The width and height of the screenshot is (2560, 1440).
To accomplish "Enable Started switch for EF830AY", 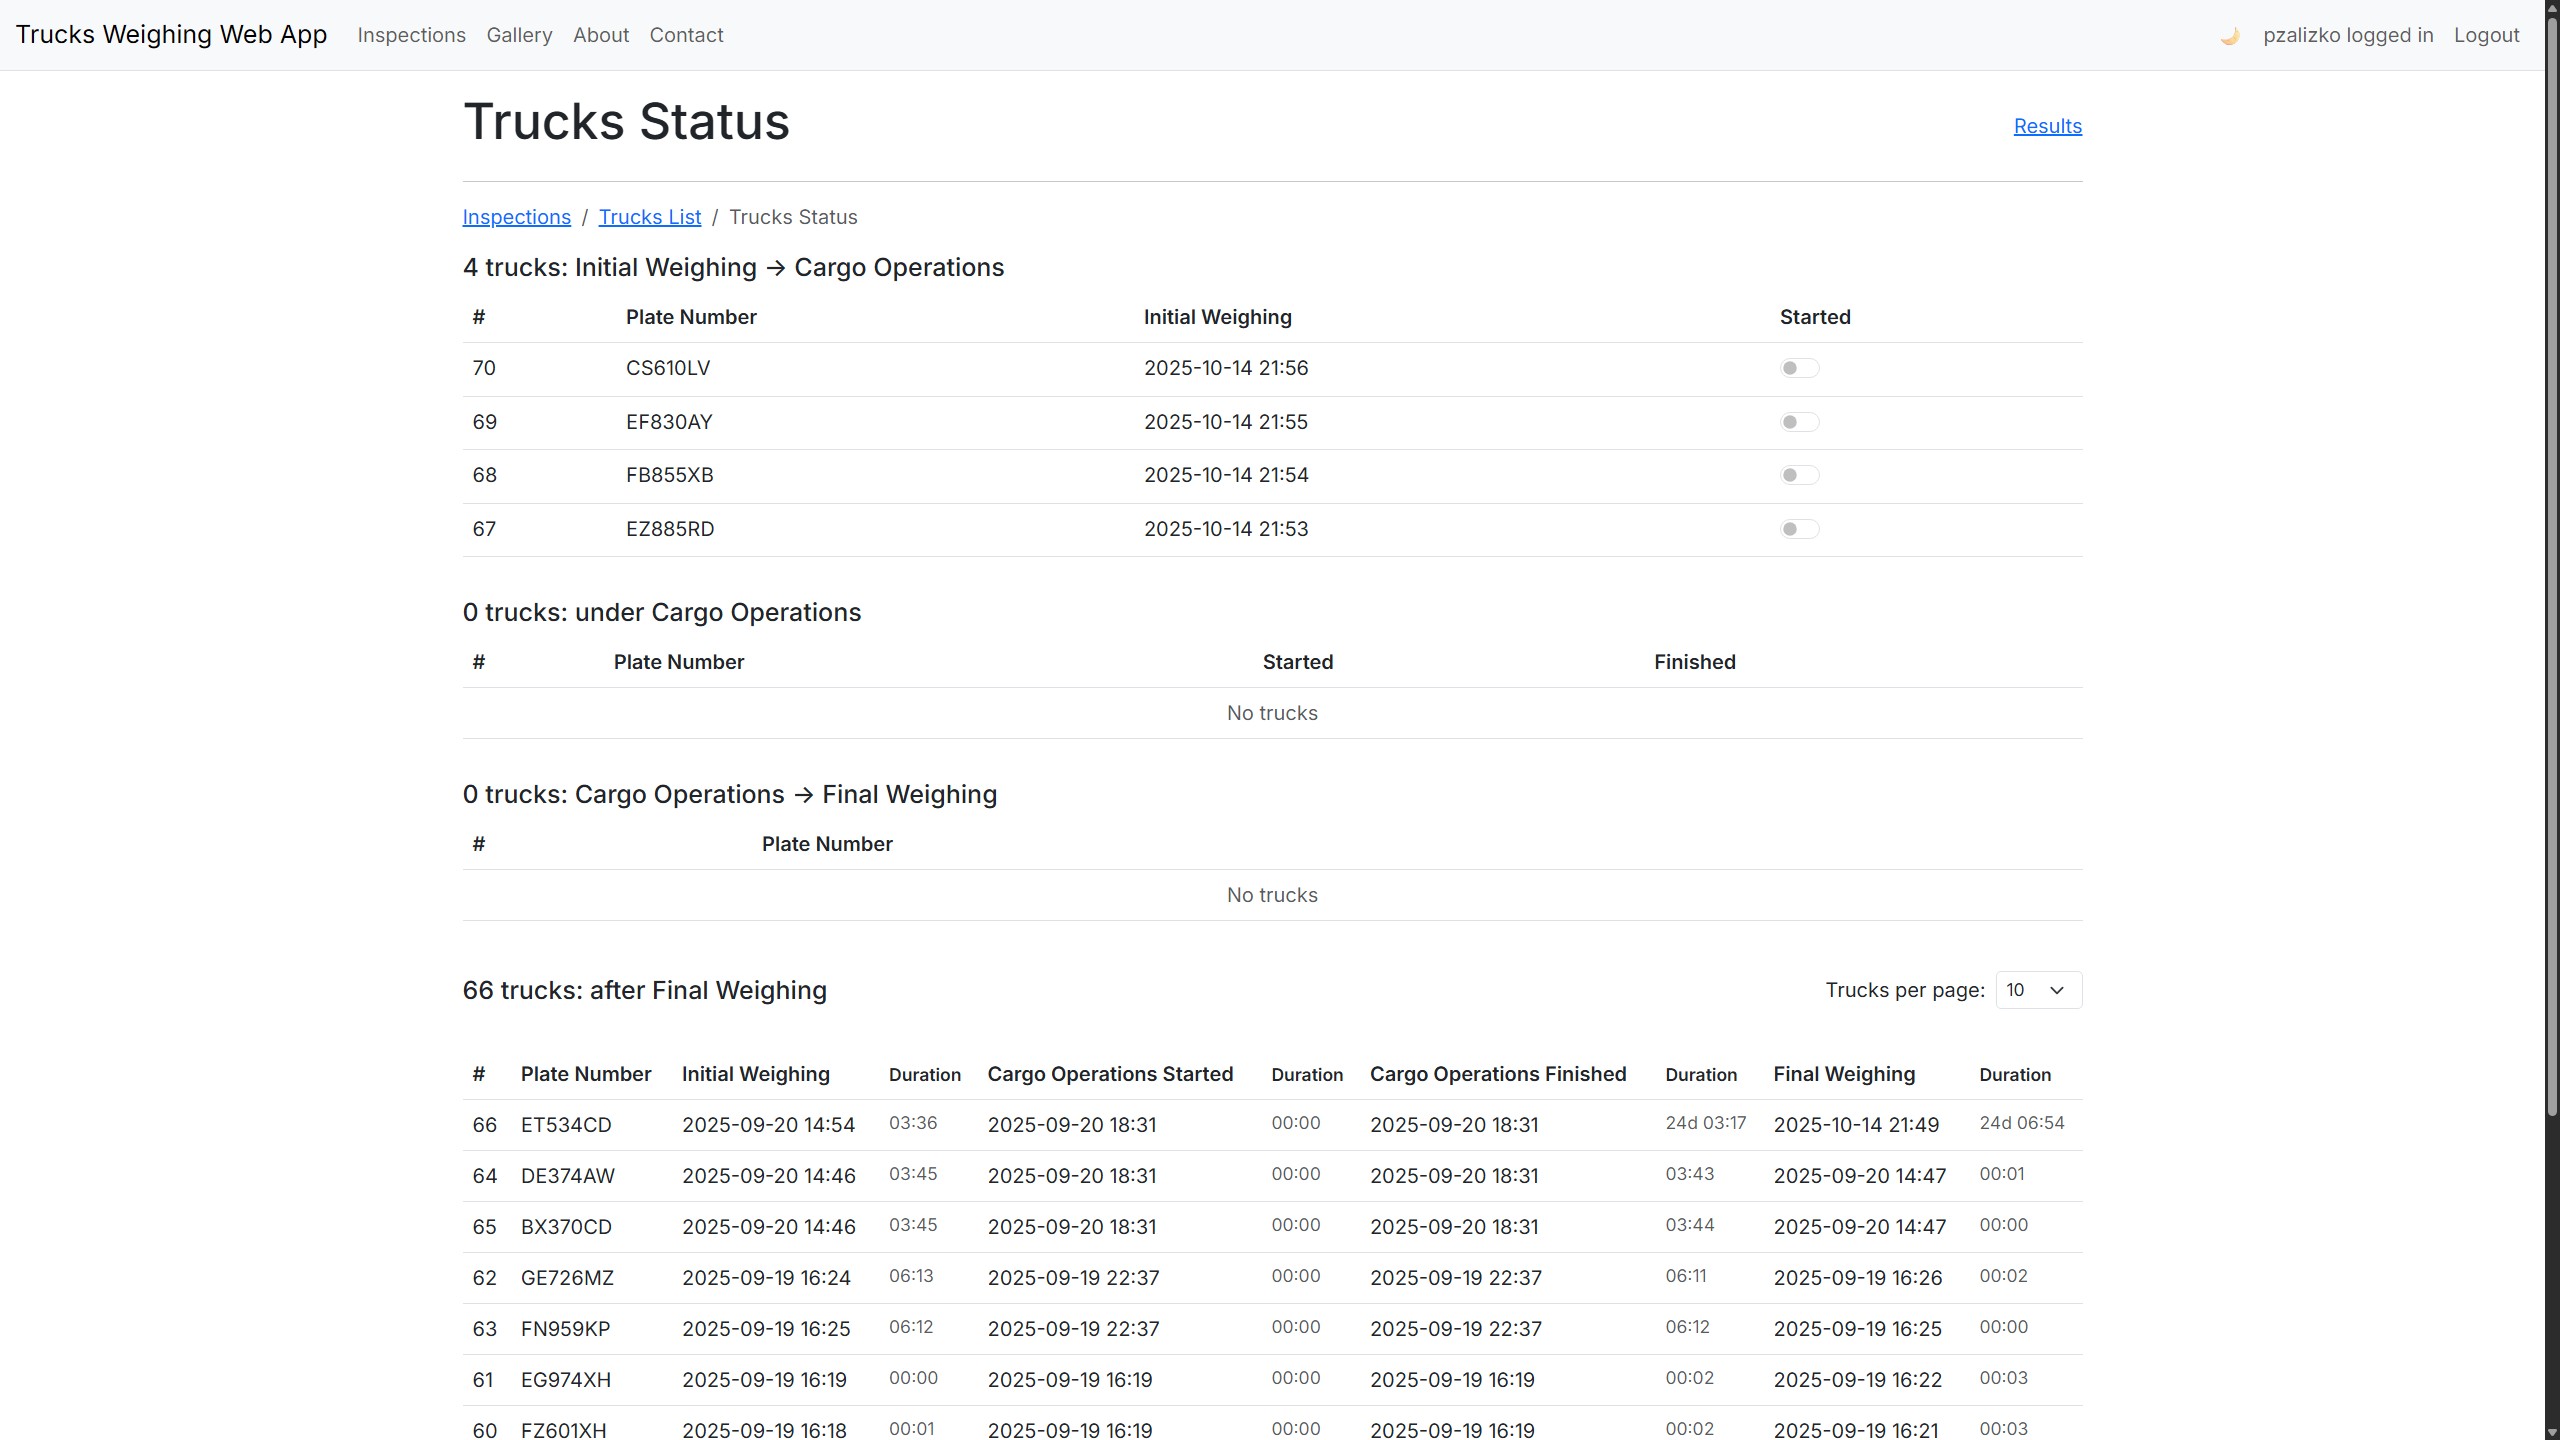I will [x=1798, y=422].
